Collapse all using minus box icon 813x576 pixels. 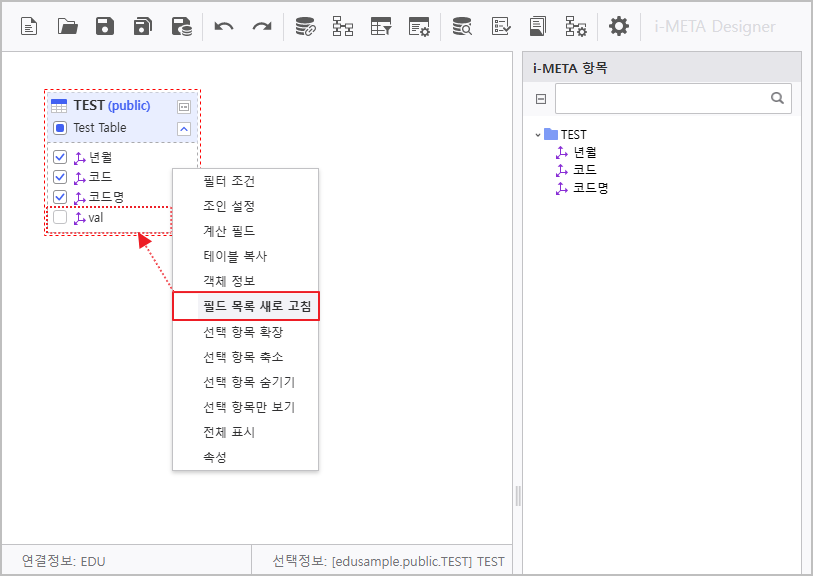[x=541, y=99]
